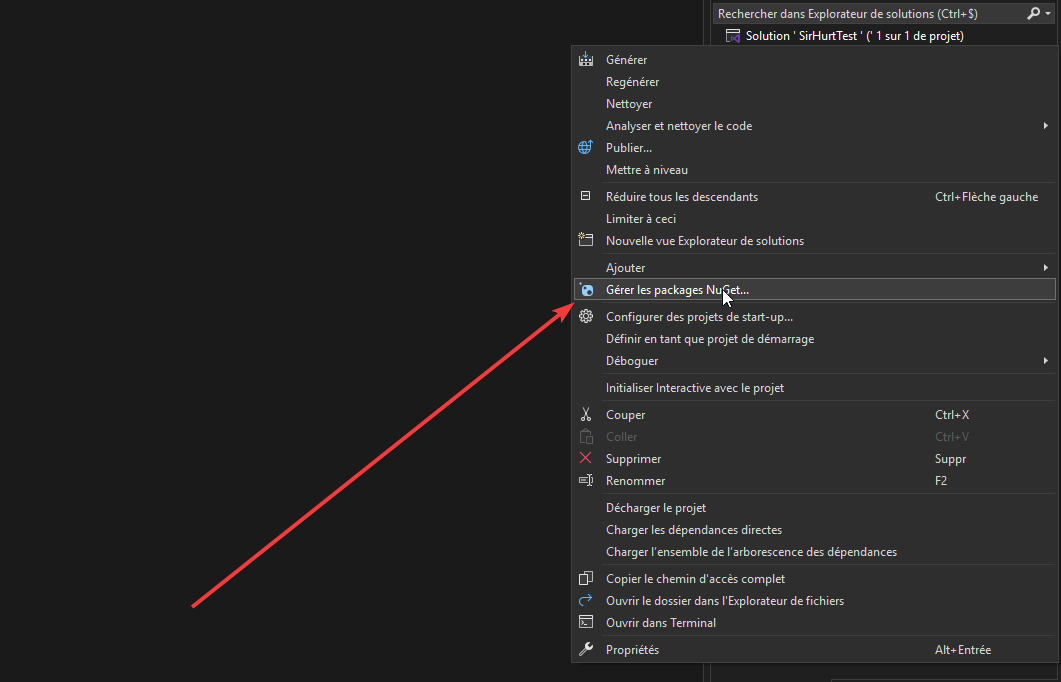Expand the Analyser et nettoyer le code submenu

coord(1045,126)
